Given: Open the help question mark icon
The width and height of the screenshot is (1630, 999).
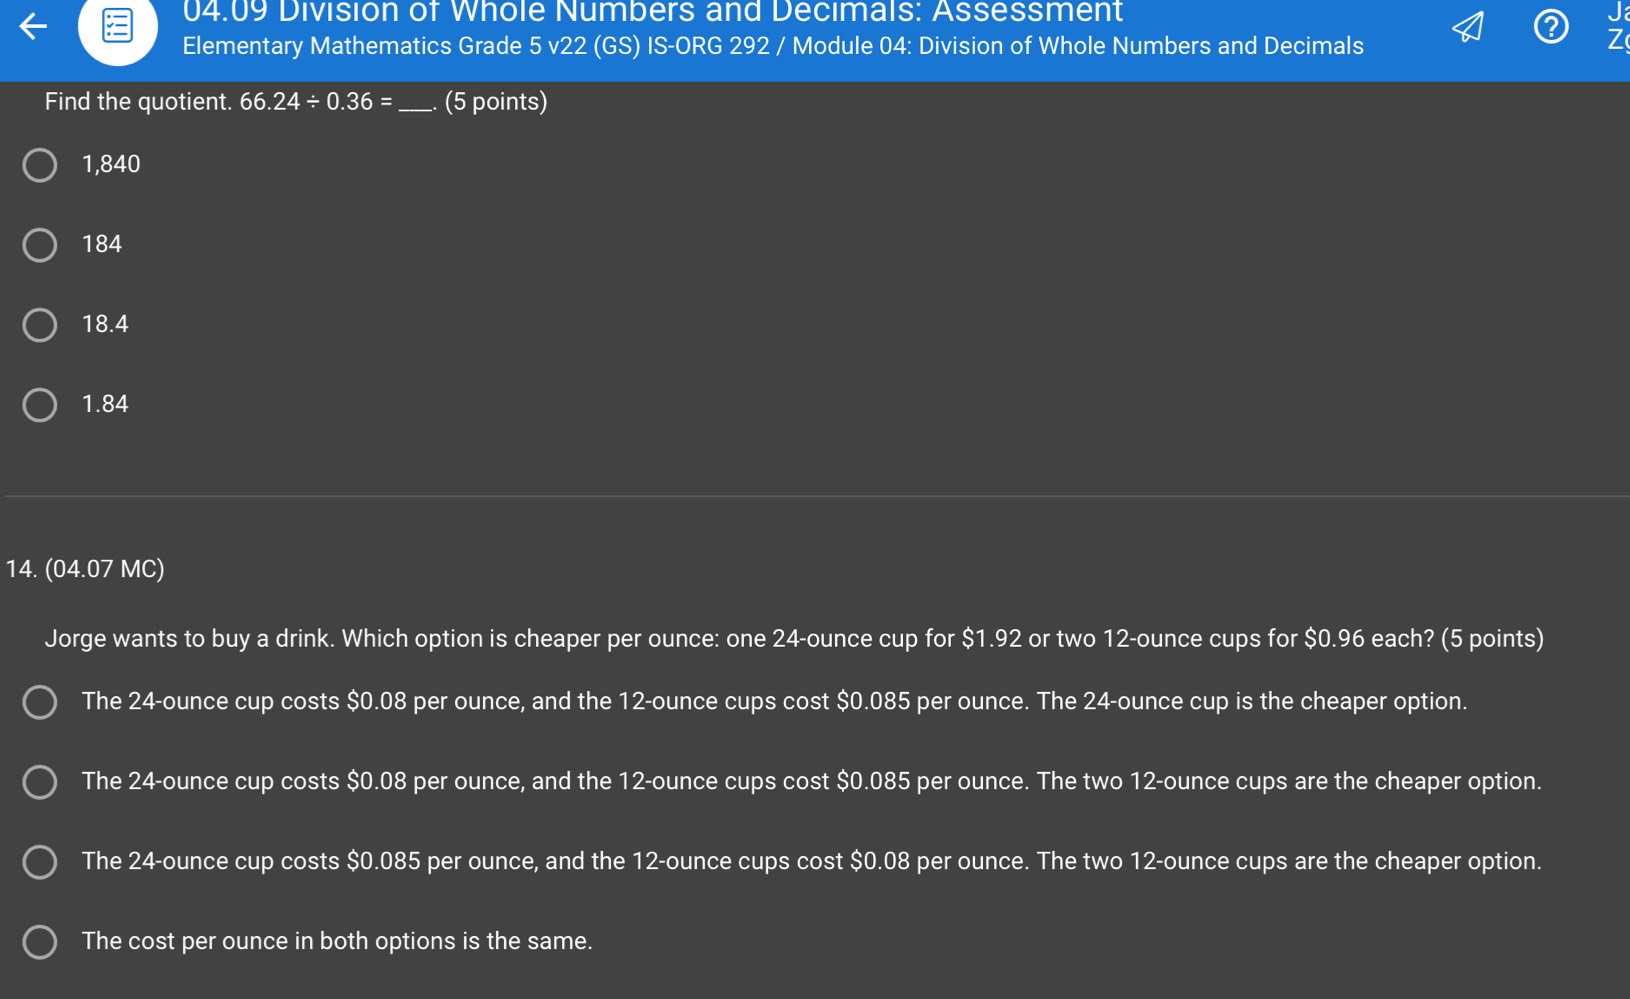Looking at the screenshot, I should tap(1551, 27).
